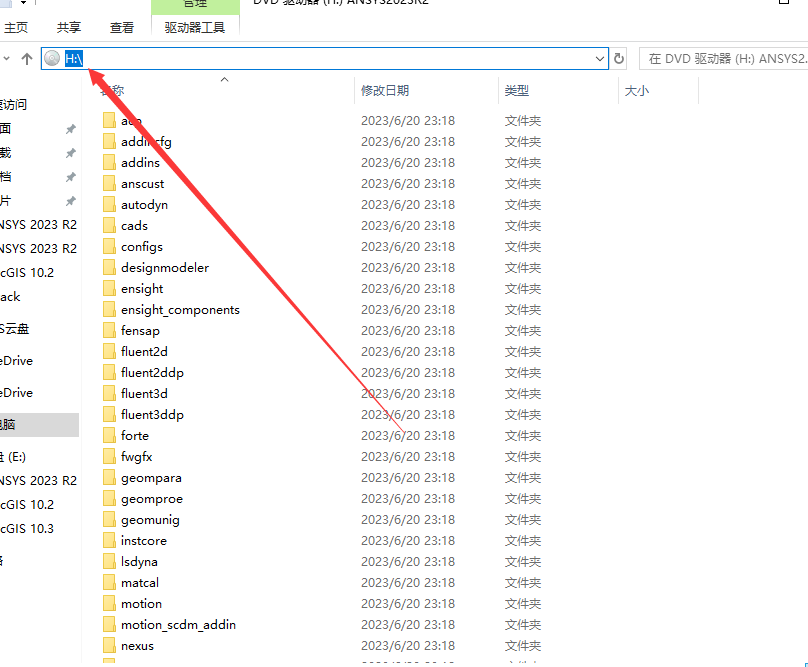
Task: Select the motion_scdm_addin folder name
Action: click(x=178, y=625)
